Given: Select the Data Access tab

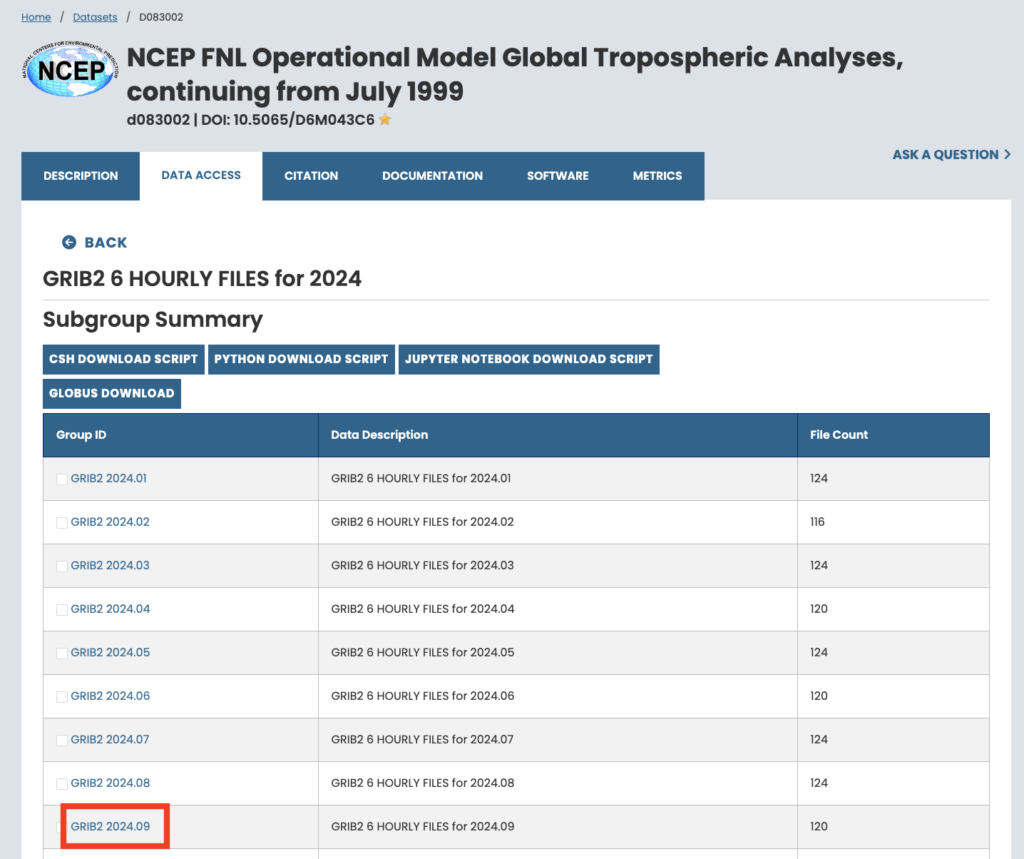Looking at the screenshot, I should tap(201, 176).
